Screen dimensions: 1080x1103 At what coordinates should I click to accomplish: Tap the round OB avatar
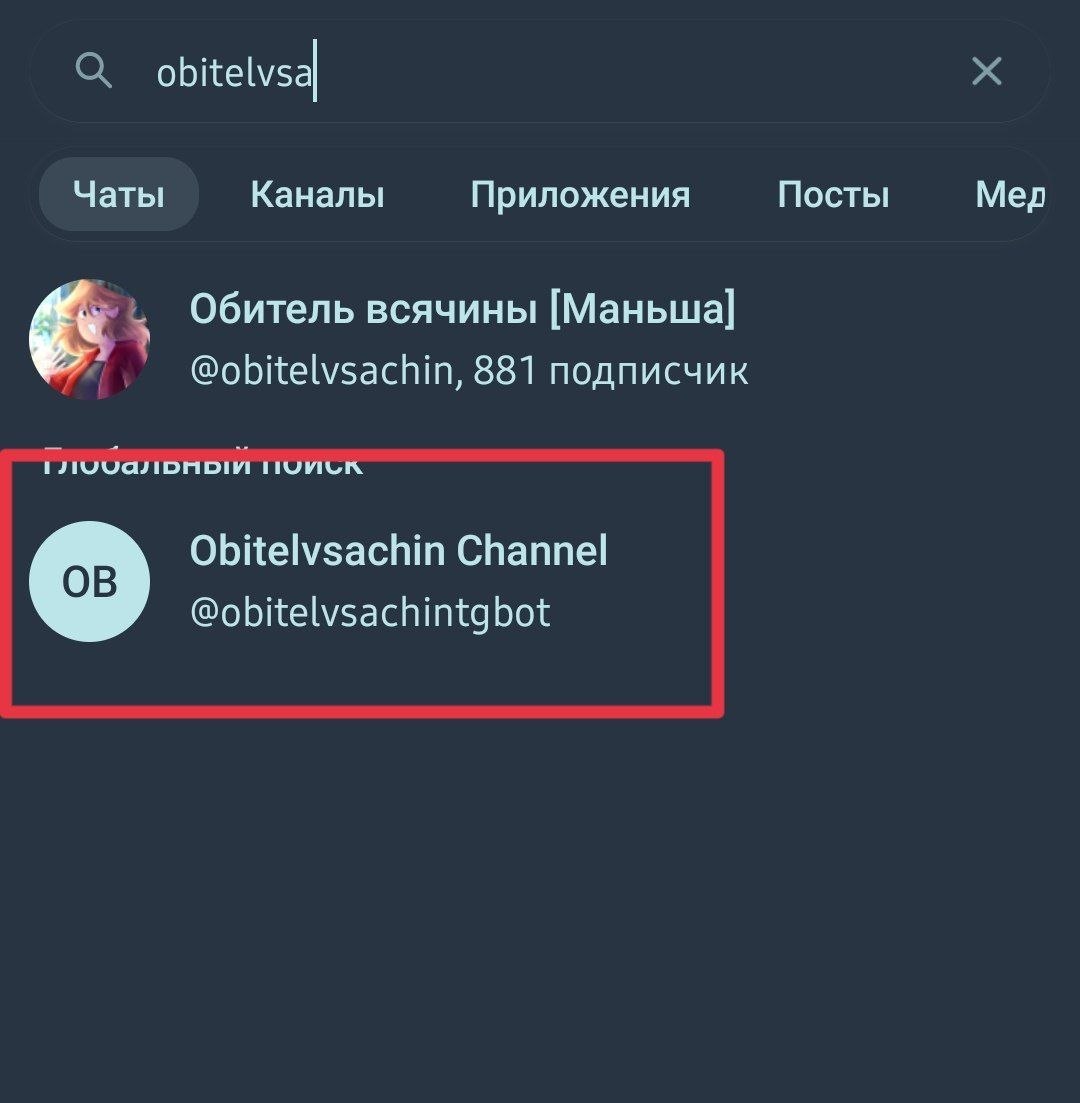[x=89, y=581]
